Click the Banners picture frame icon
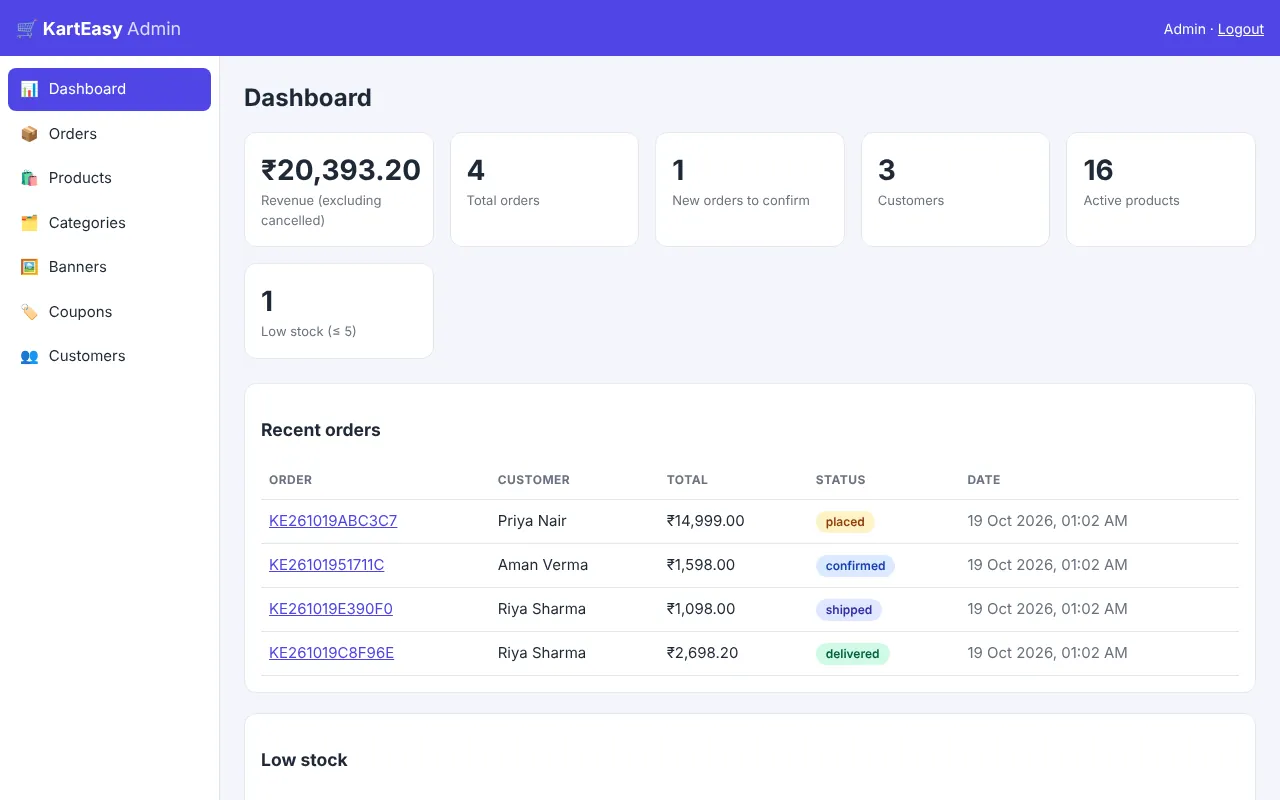 click(29, 267)
